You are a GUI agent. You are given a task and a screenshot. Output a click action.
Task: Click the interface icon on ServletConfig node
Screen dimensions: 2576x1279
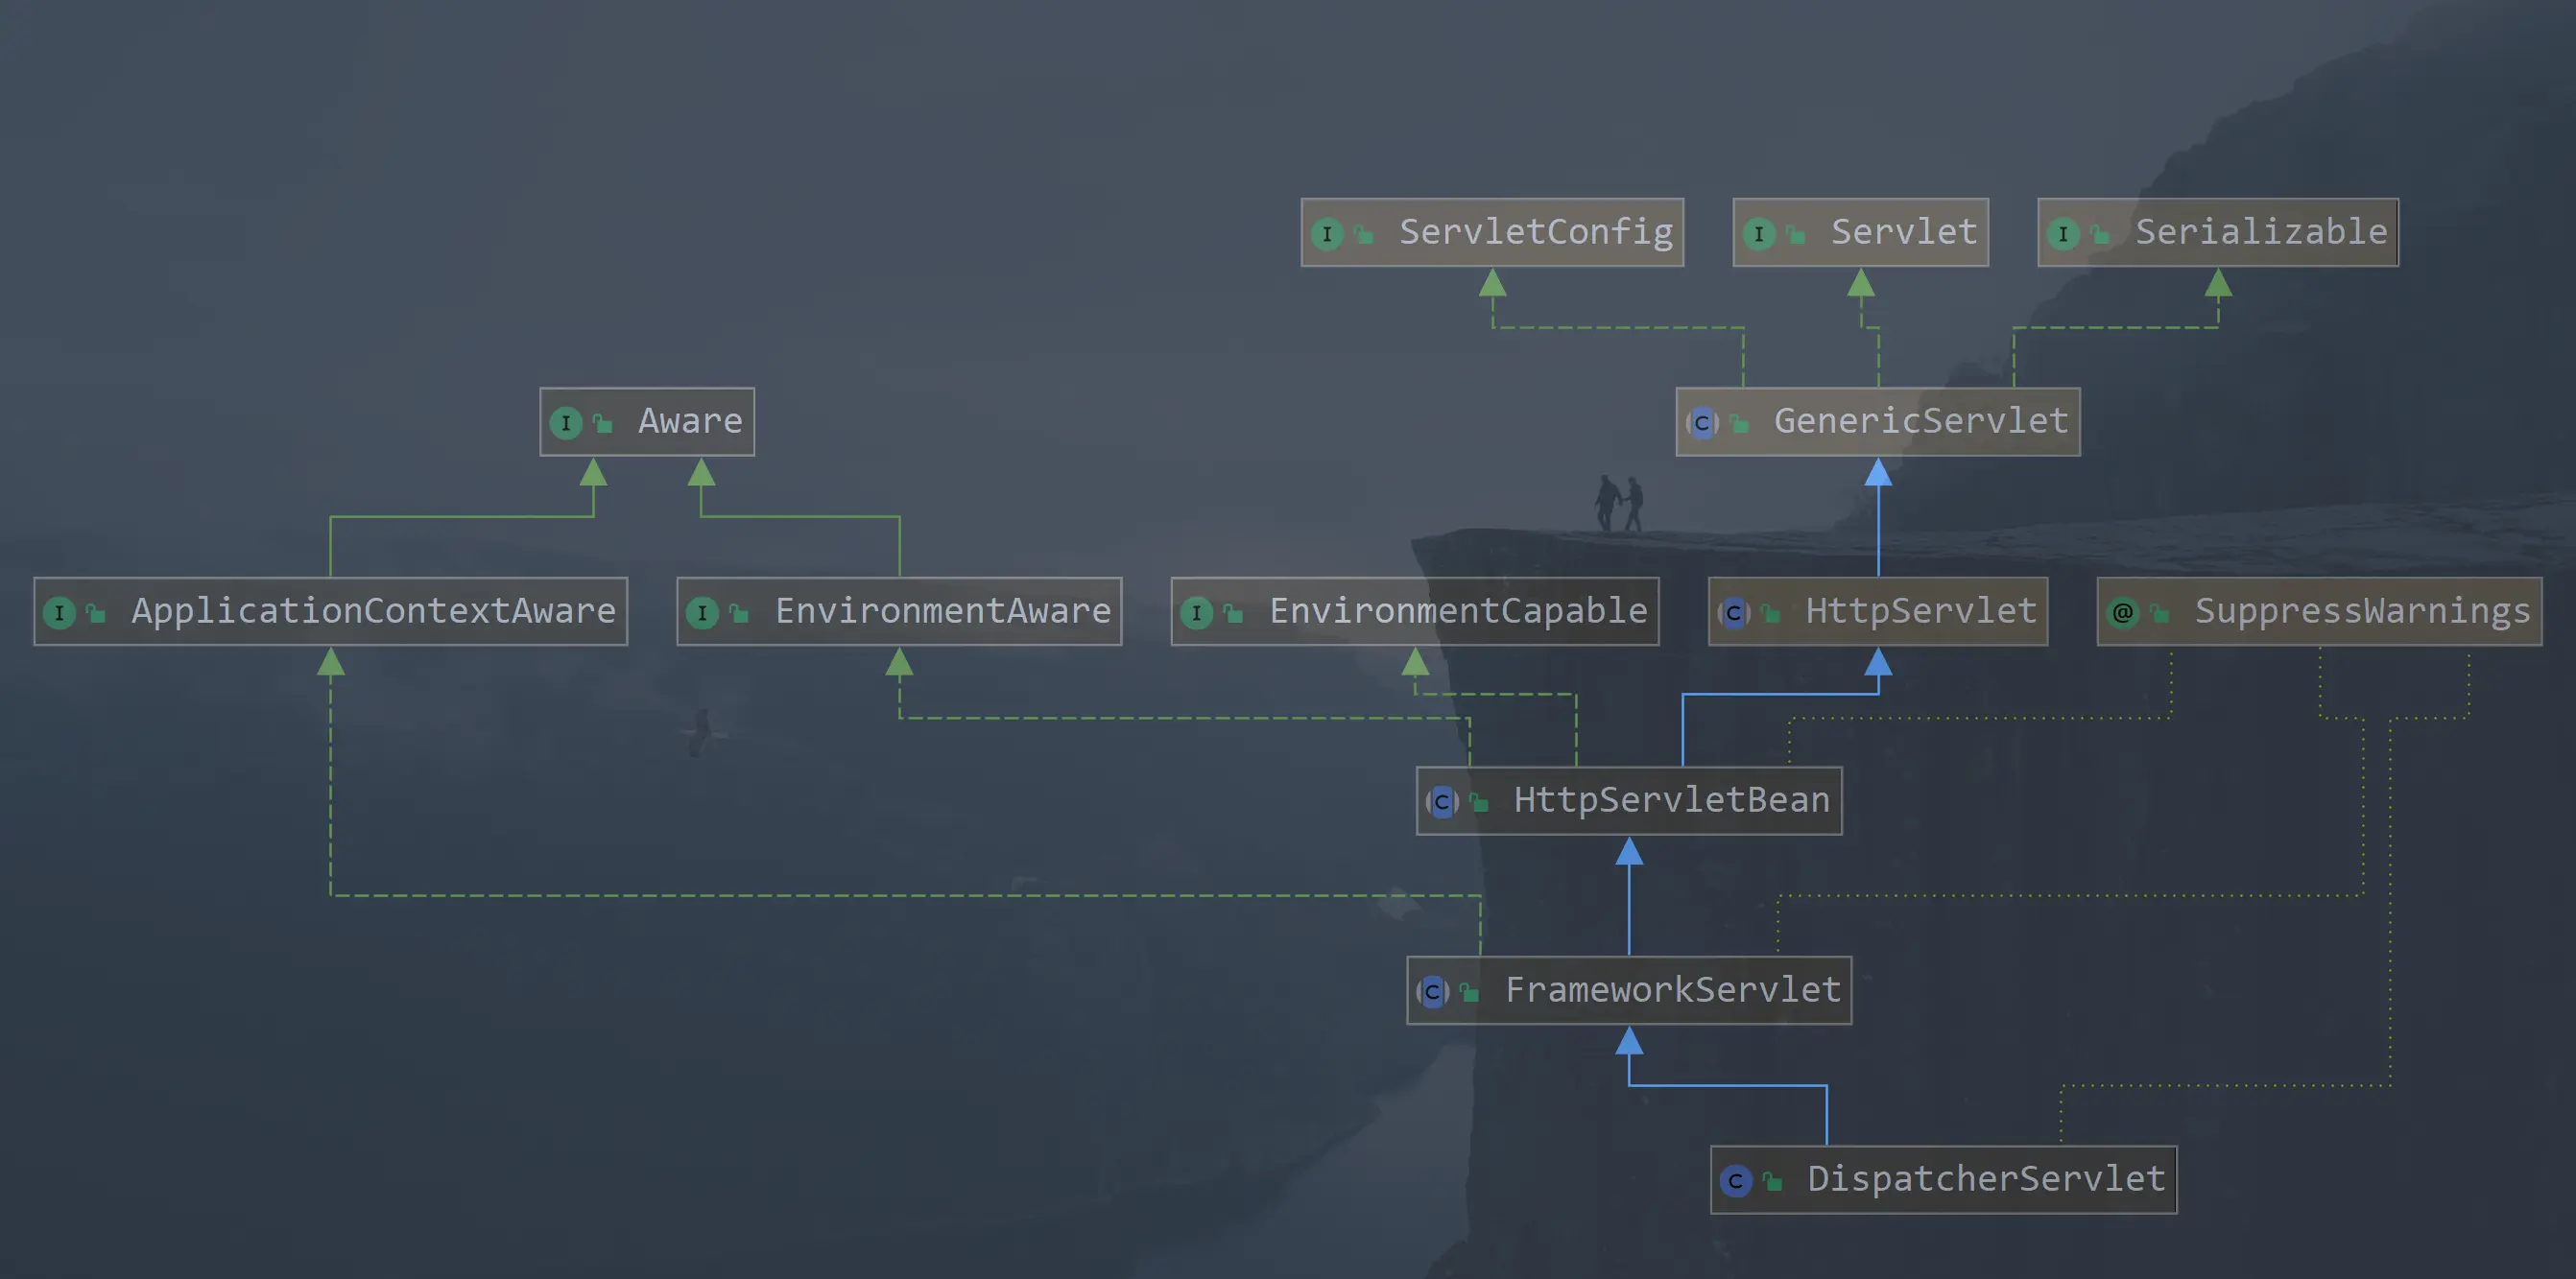pyautogui.click(x=1327, y=233)
